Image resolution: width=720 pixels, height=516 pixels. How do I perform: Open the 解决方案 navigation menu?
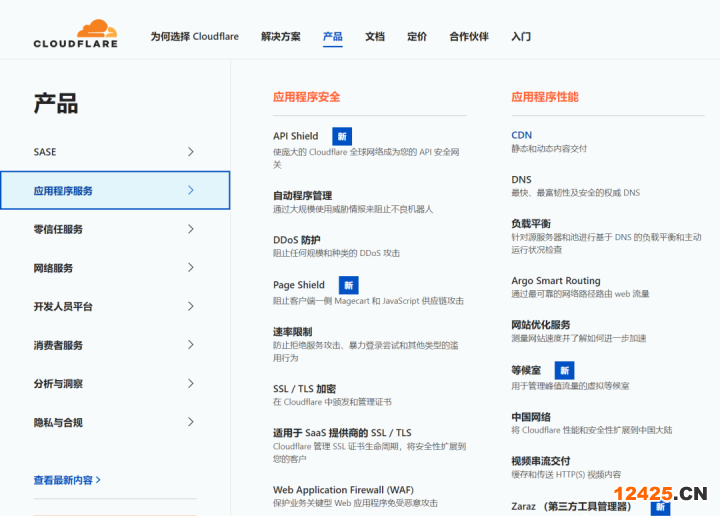pyautogui.click(x=280, y=37)
